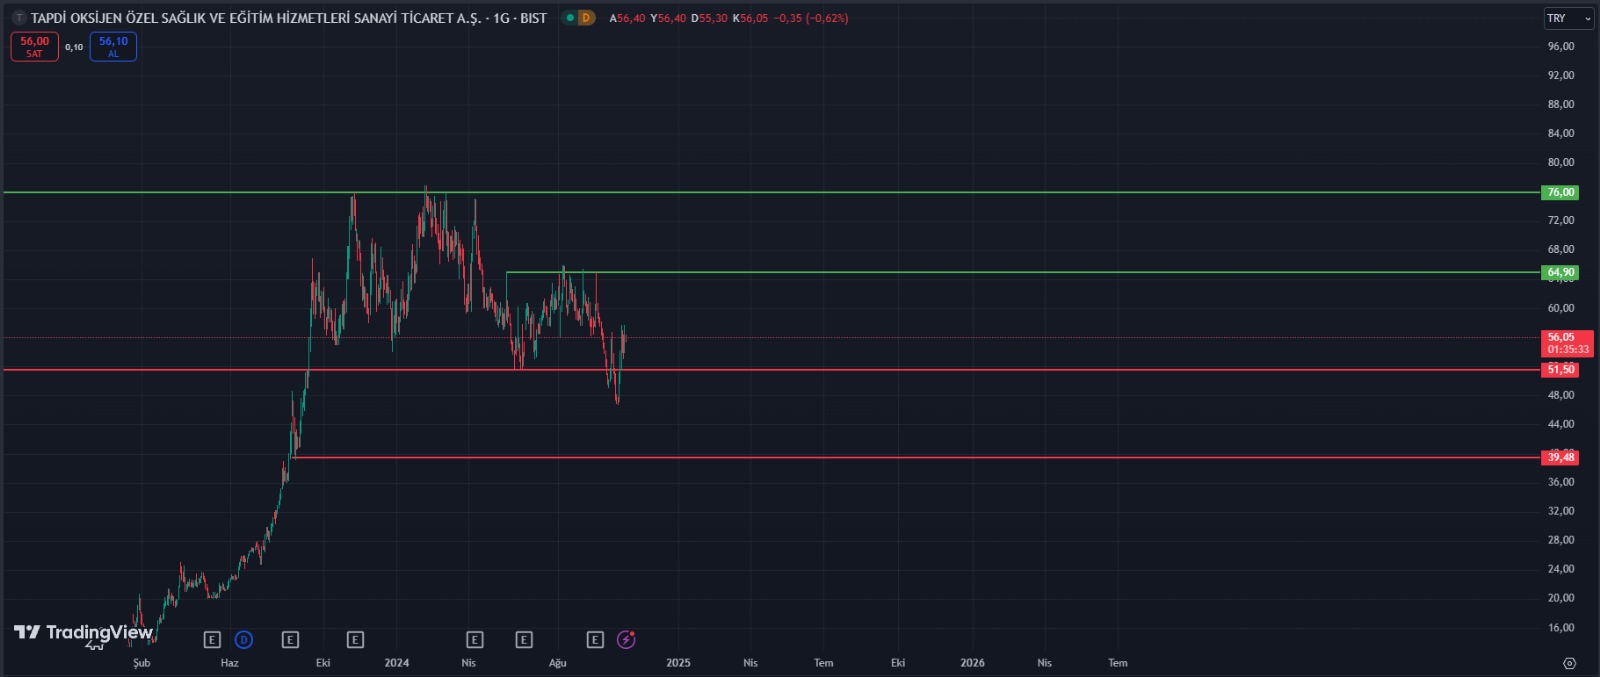Click the change value −0,35 (−0,62%)
The height and width of the screenshot is (677, 1600).
pyautogui.click(x=811, y=18)
